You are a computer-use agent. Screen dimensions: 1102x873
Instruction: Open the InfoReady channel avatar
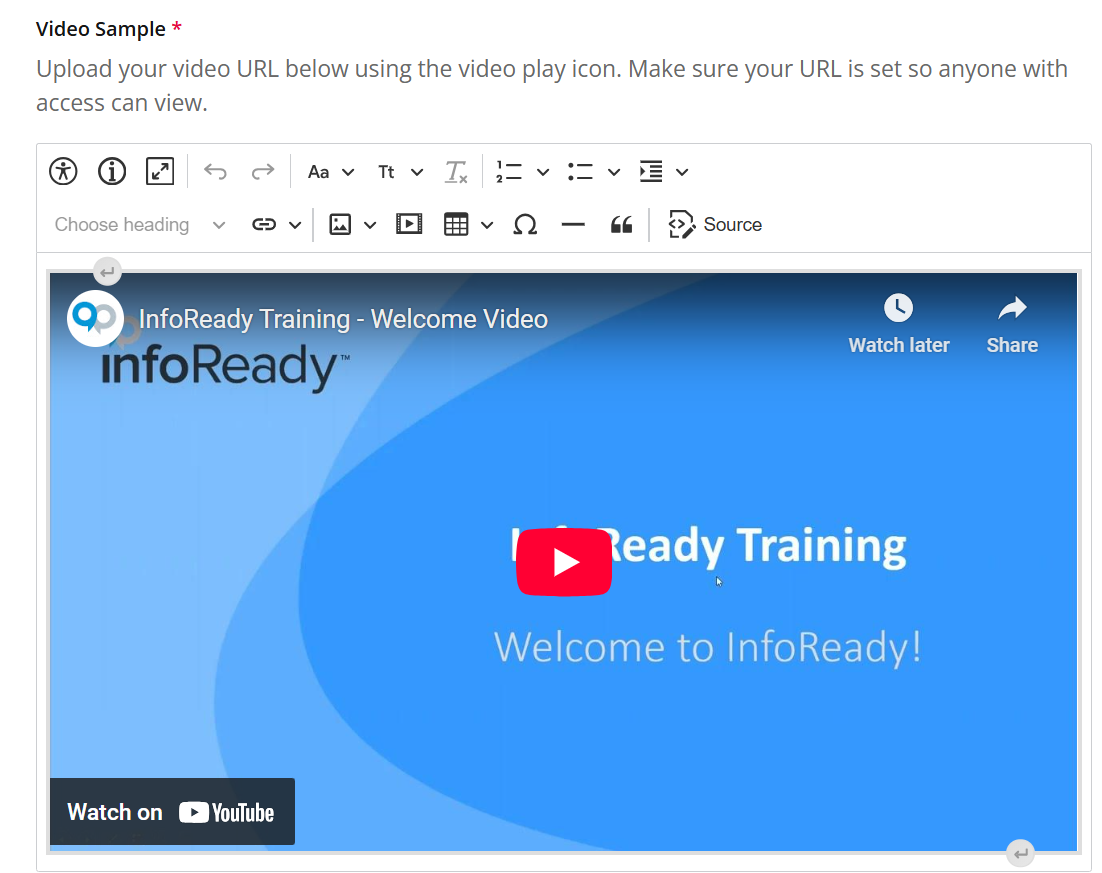96,318
